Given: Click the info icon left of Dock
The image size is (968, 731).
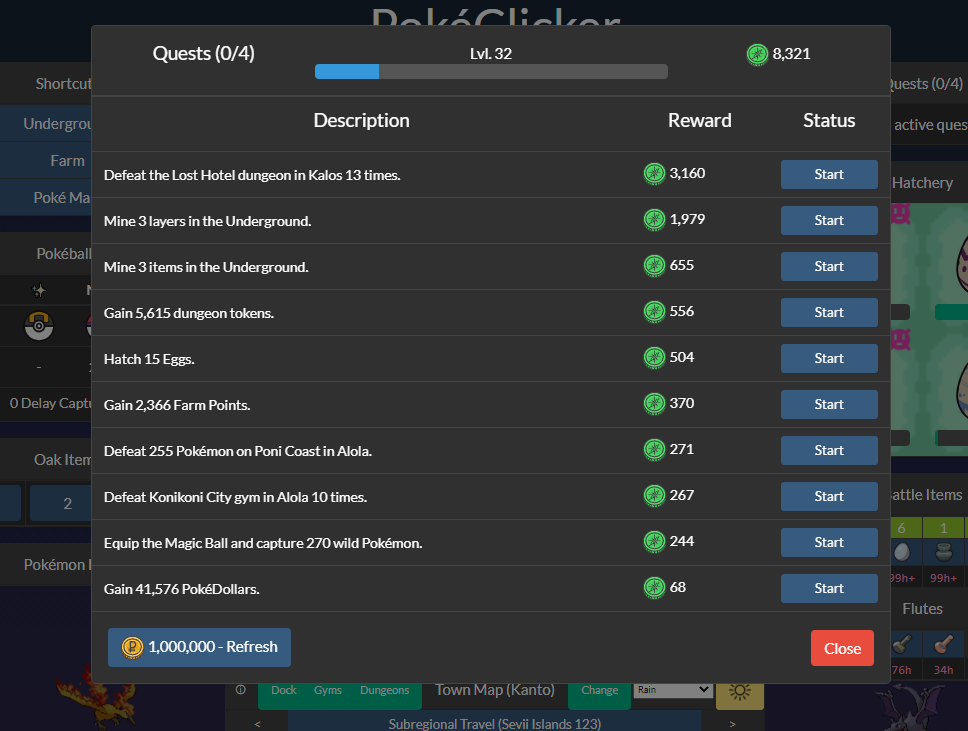Looking at the screenshot, I should click(241, 690).
